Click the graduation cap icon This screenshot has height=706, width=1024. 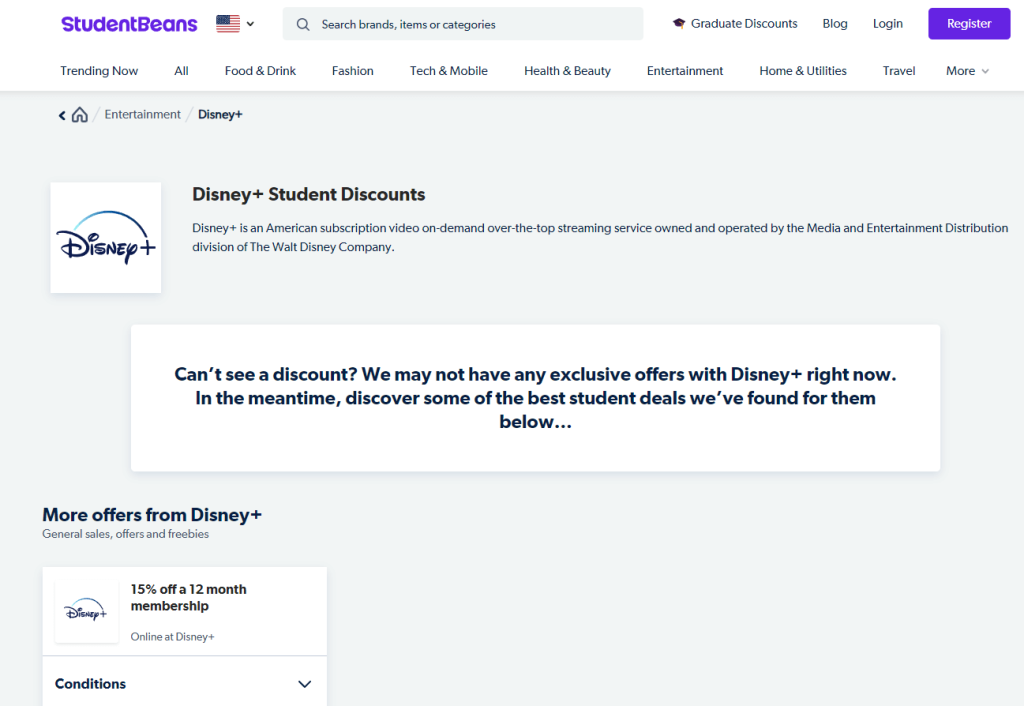[679, 24]
